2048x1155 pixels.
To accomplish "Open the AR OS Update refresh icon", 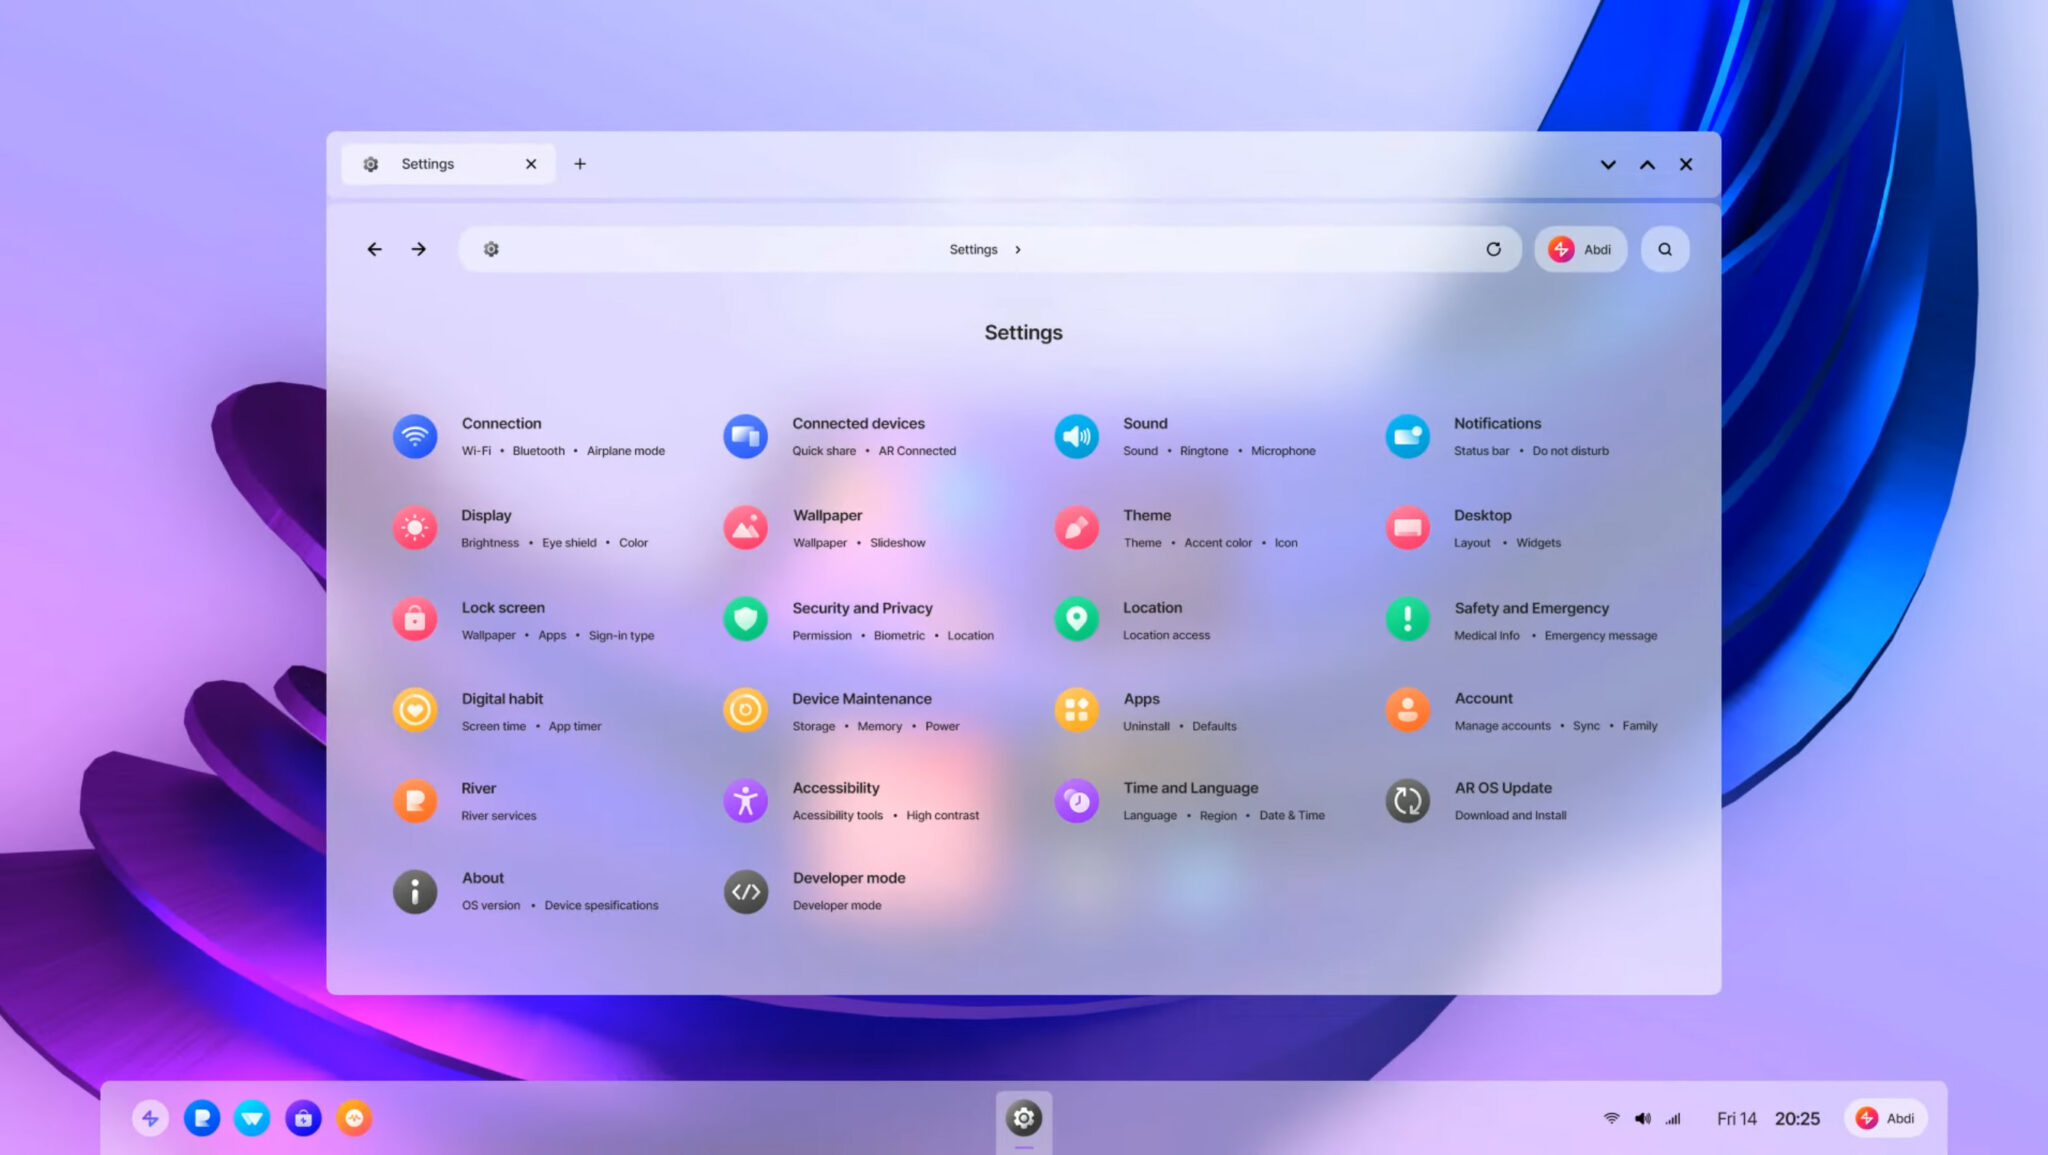I will pyautogui.click(x=1407, y=801).
